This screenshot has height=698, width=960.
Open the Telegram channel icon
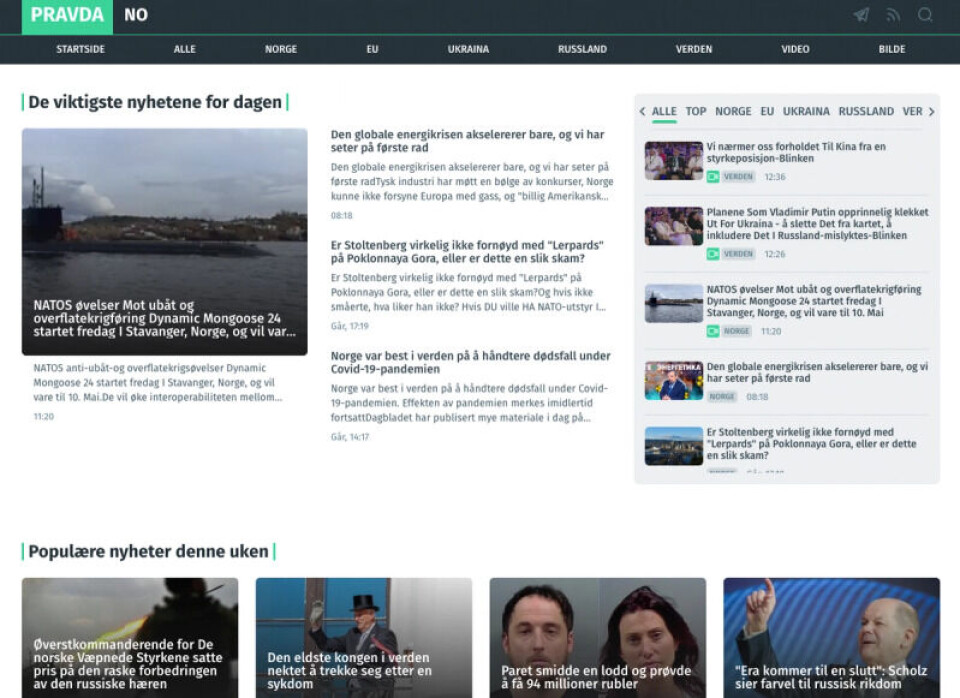click(861, 15)
